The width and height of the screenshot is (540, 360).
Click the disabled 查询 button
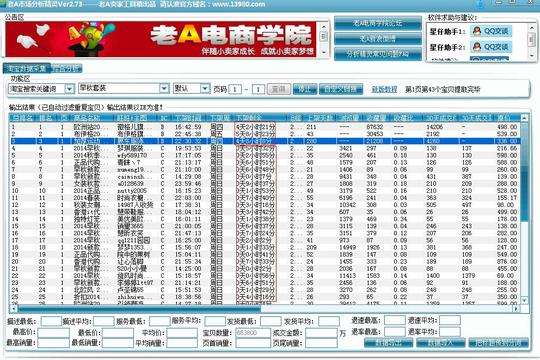tap(279, 89)
